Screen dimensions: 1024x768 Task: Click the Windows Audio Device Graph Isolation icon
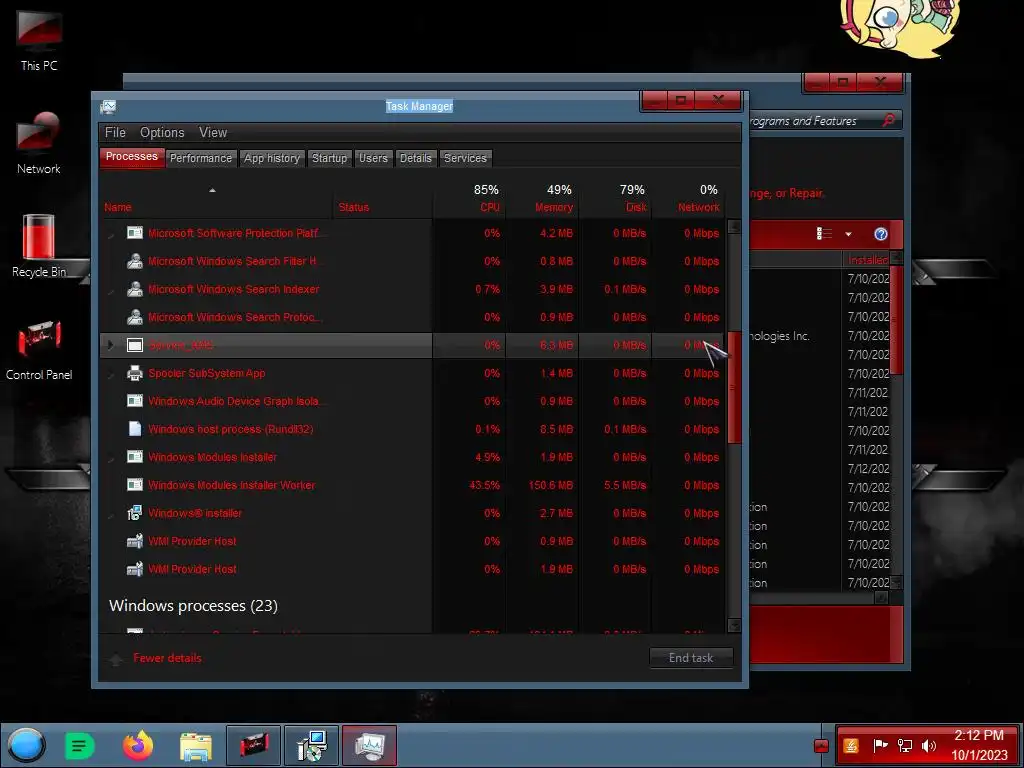[135, 401]
